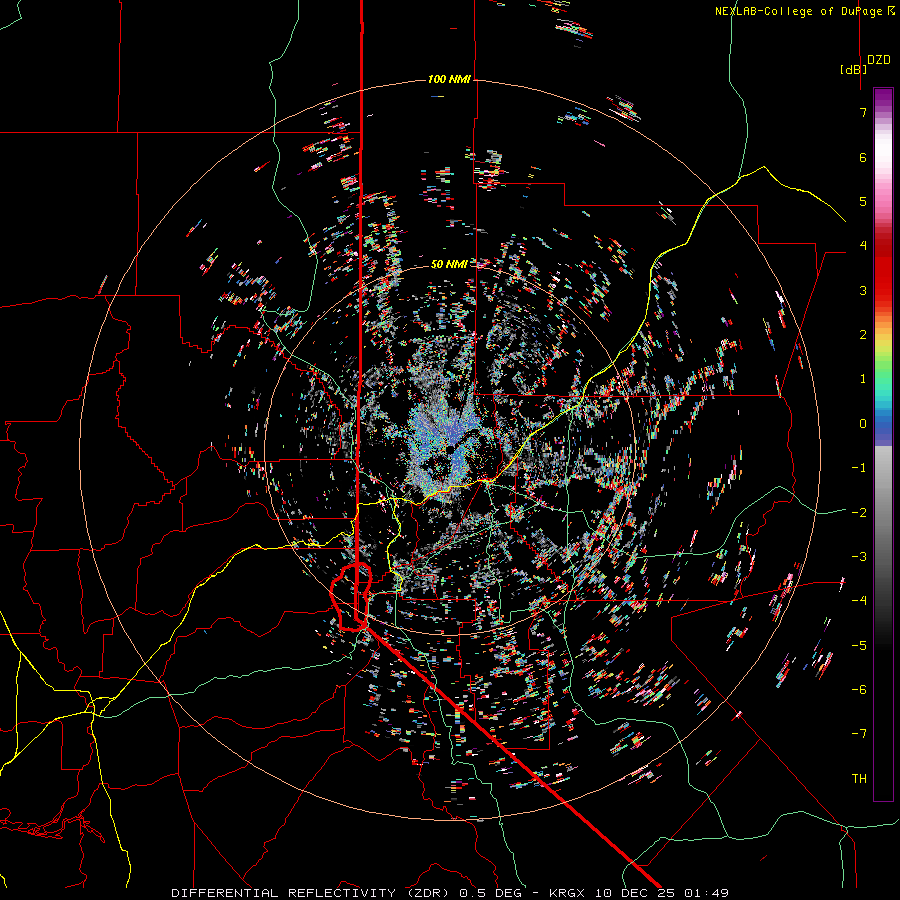Click the -3 value on the scale
Viewport: 900px width, 900px height.
pyautogui.click(x=859, y=557)
